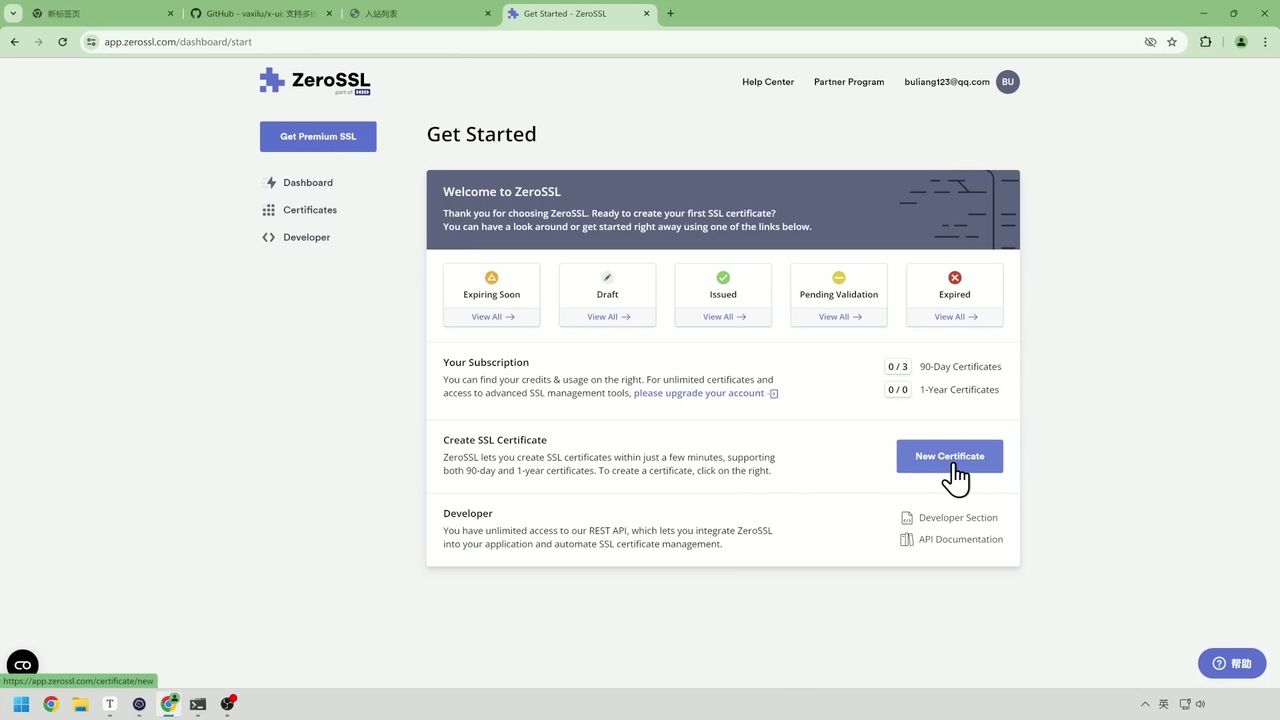Select Dashboard in the sidebar

(x=307, y=182)
